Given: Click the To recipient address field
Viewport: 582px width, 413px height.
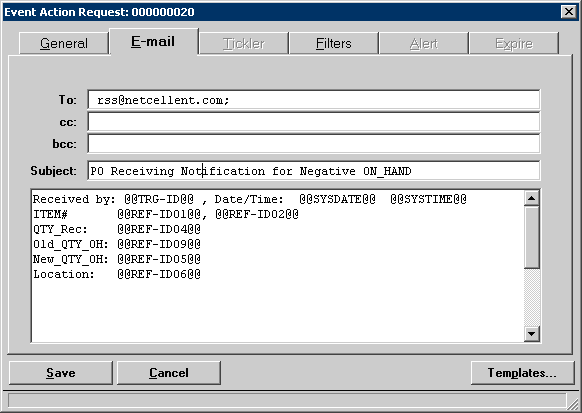Looking at the screenshot, I should (x=314, y=100).
